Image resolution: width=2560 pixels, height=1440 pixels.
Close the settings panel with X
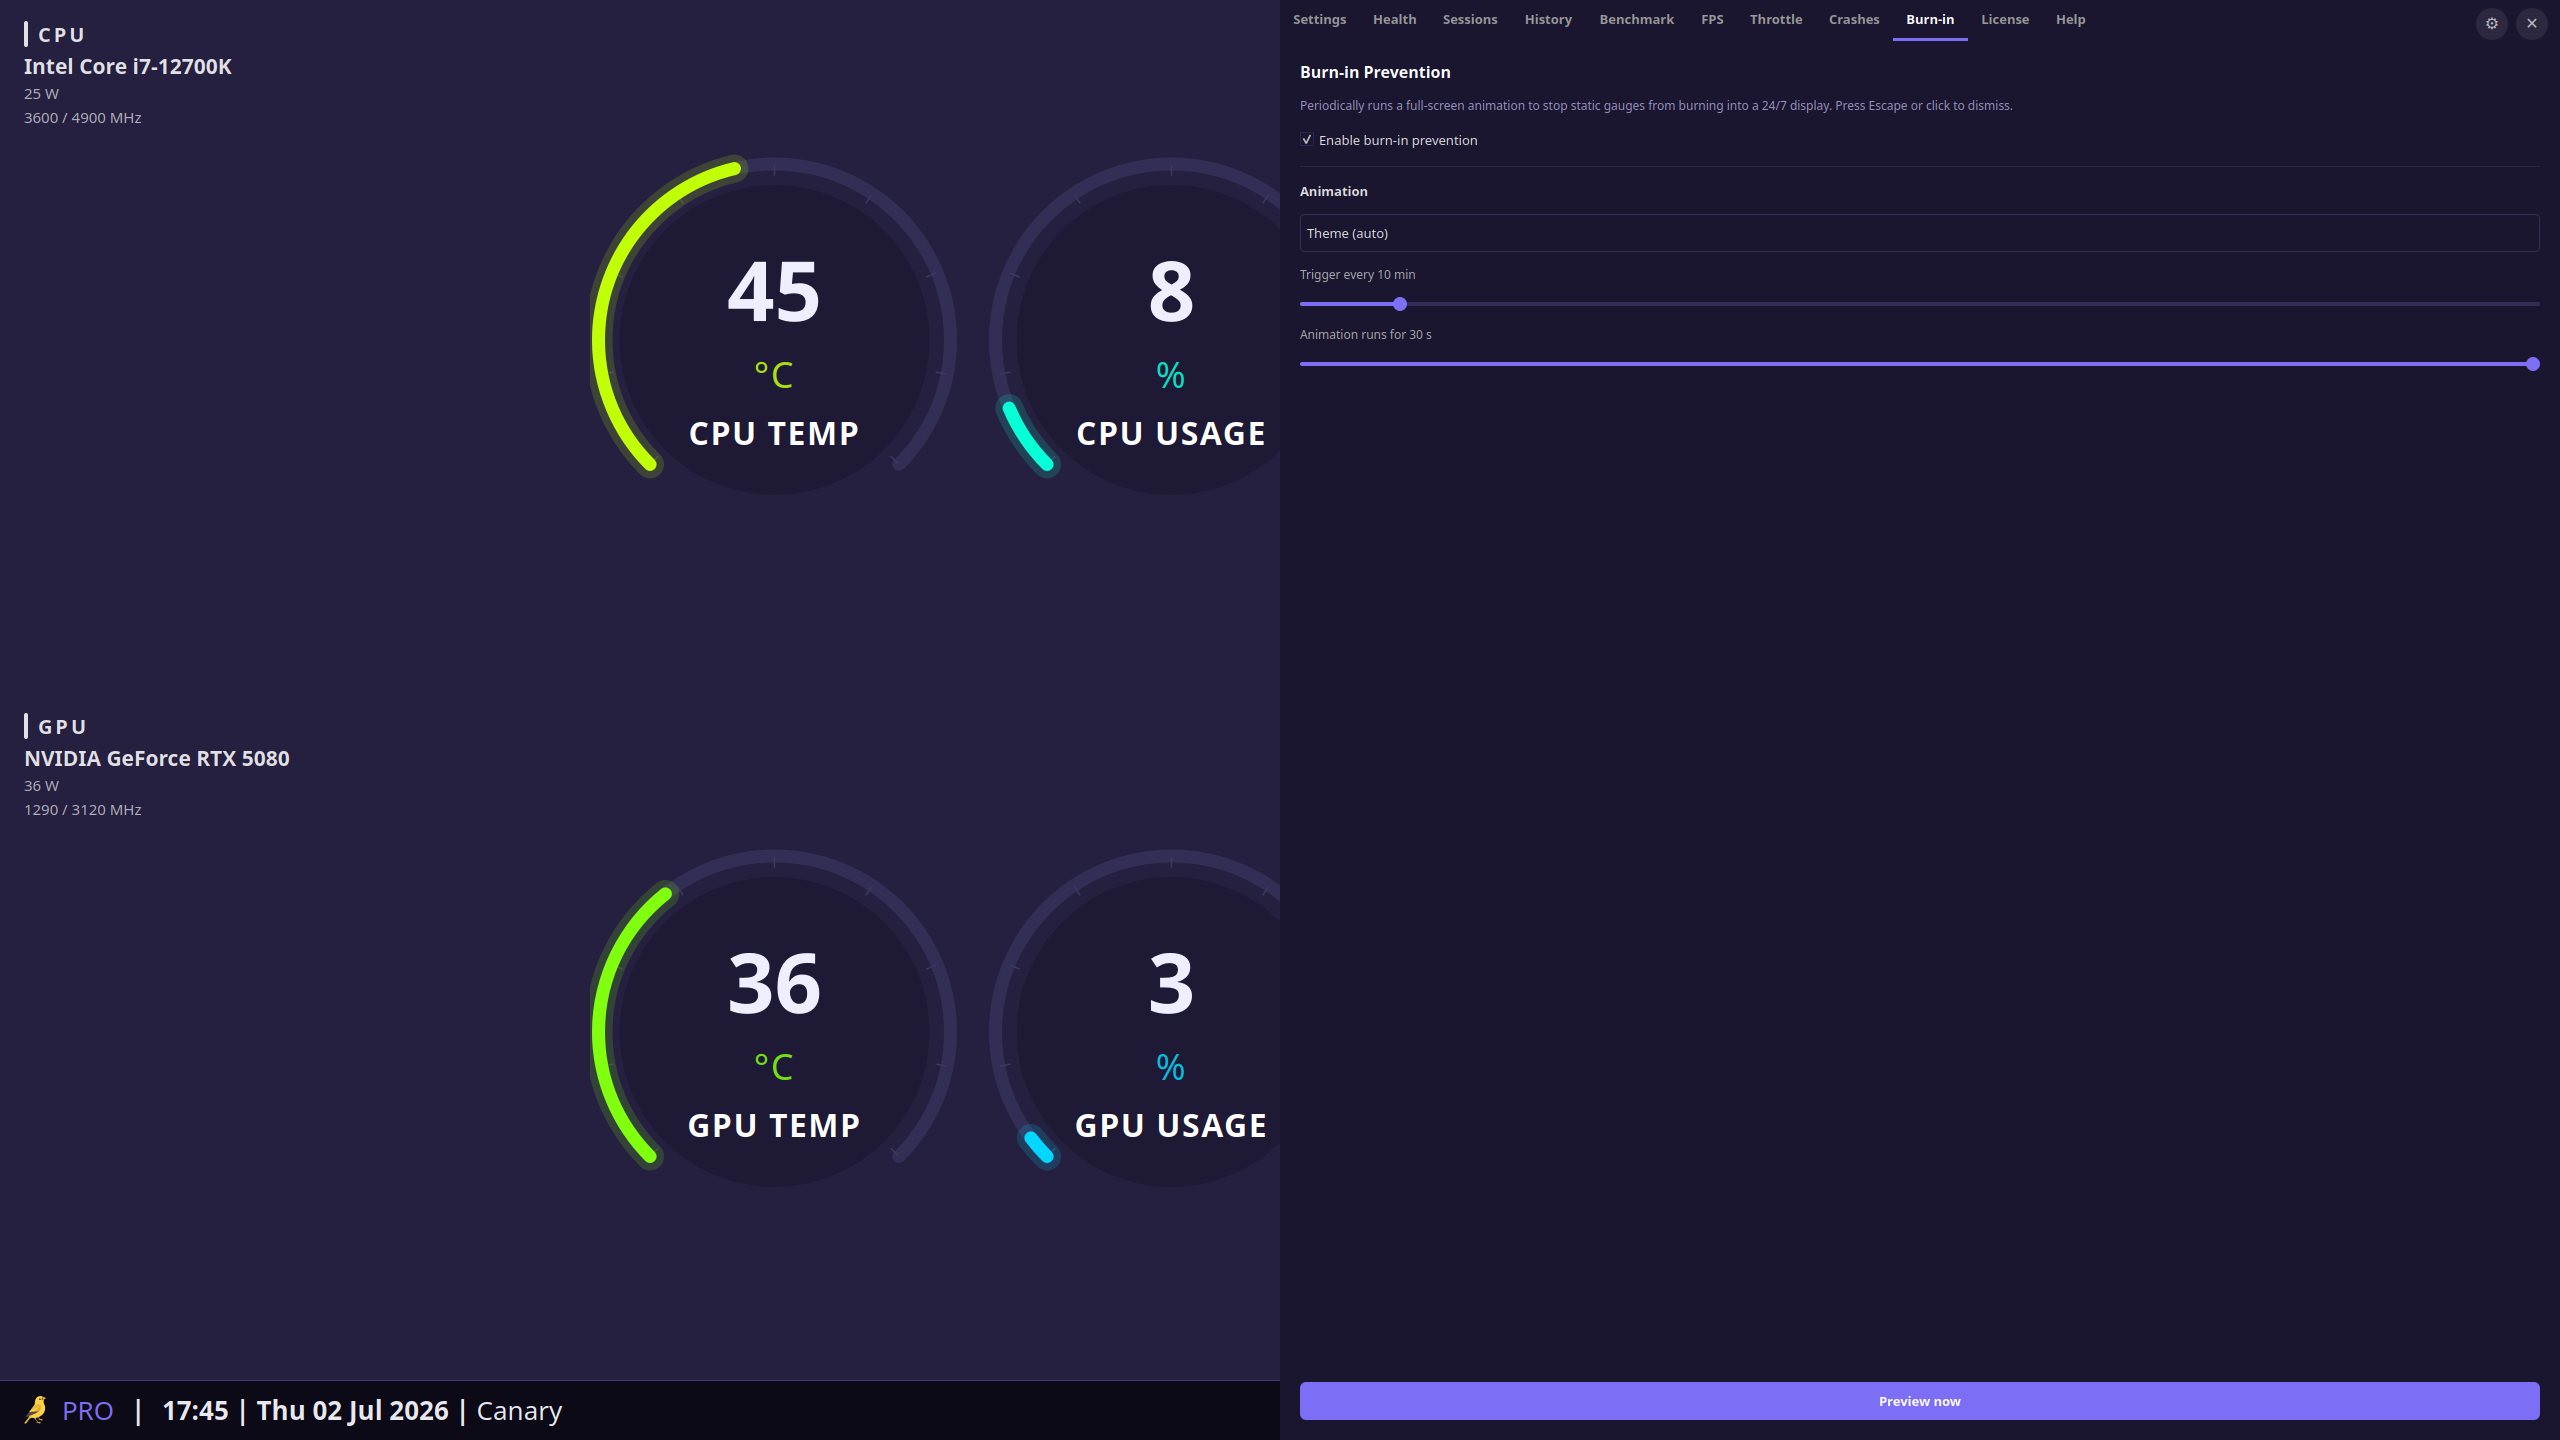(x=2532, y=23)
